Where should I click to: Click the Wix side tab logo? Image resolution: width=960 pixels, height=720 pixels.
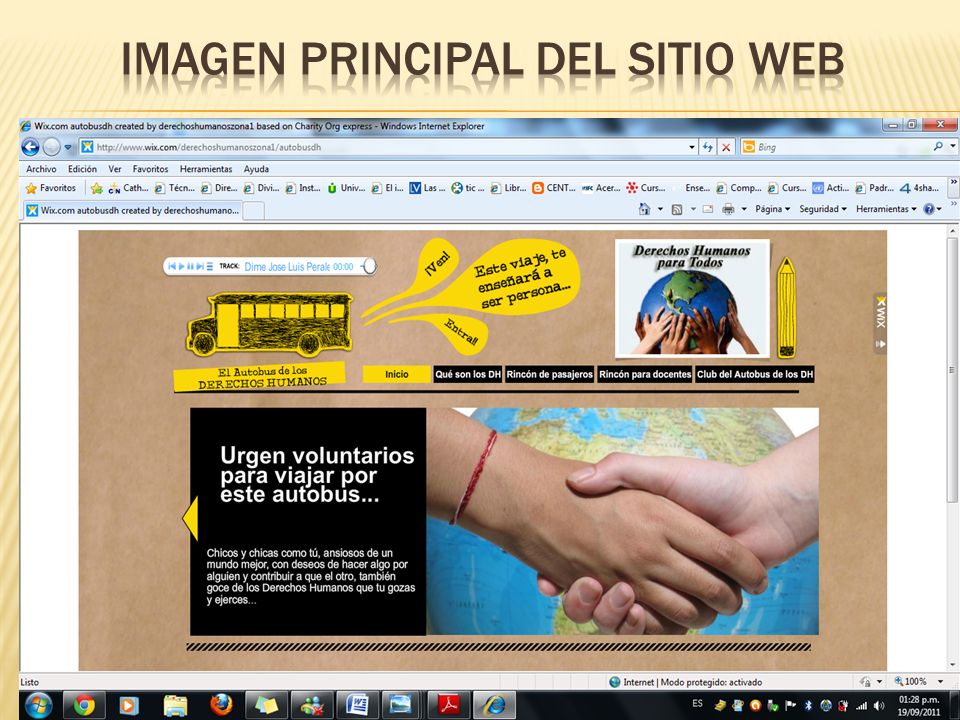coord(880,313)
